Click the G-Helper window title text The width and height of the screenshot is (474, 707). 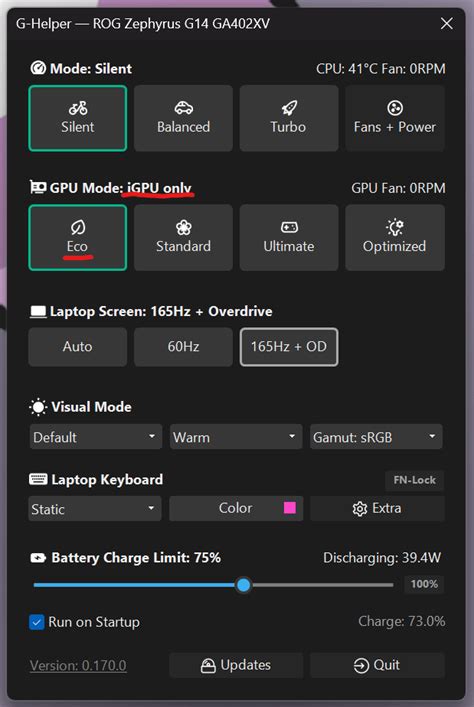[x=143, y=23]
